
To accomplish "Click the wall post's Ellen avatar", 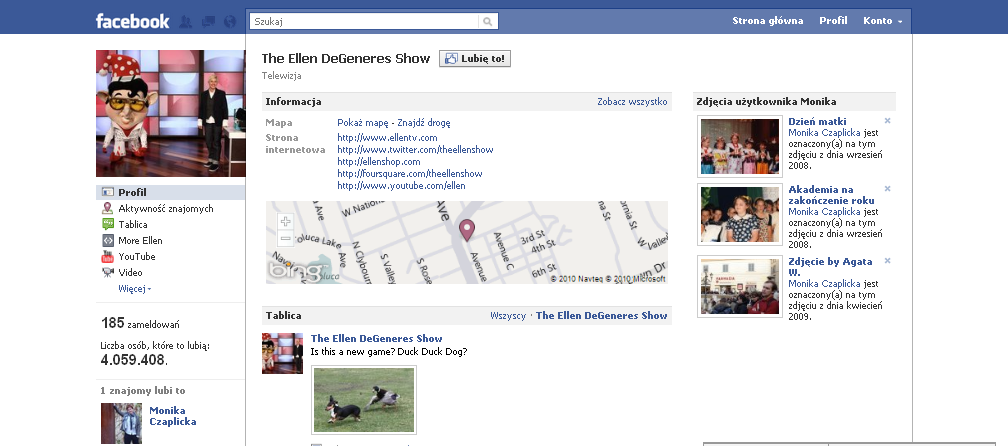I will (282, 353).
